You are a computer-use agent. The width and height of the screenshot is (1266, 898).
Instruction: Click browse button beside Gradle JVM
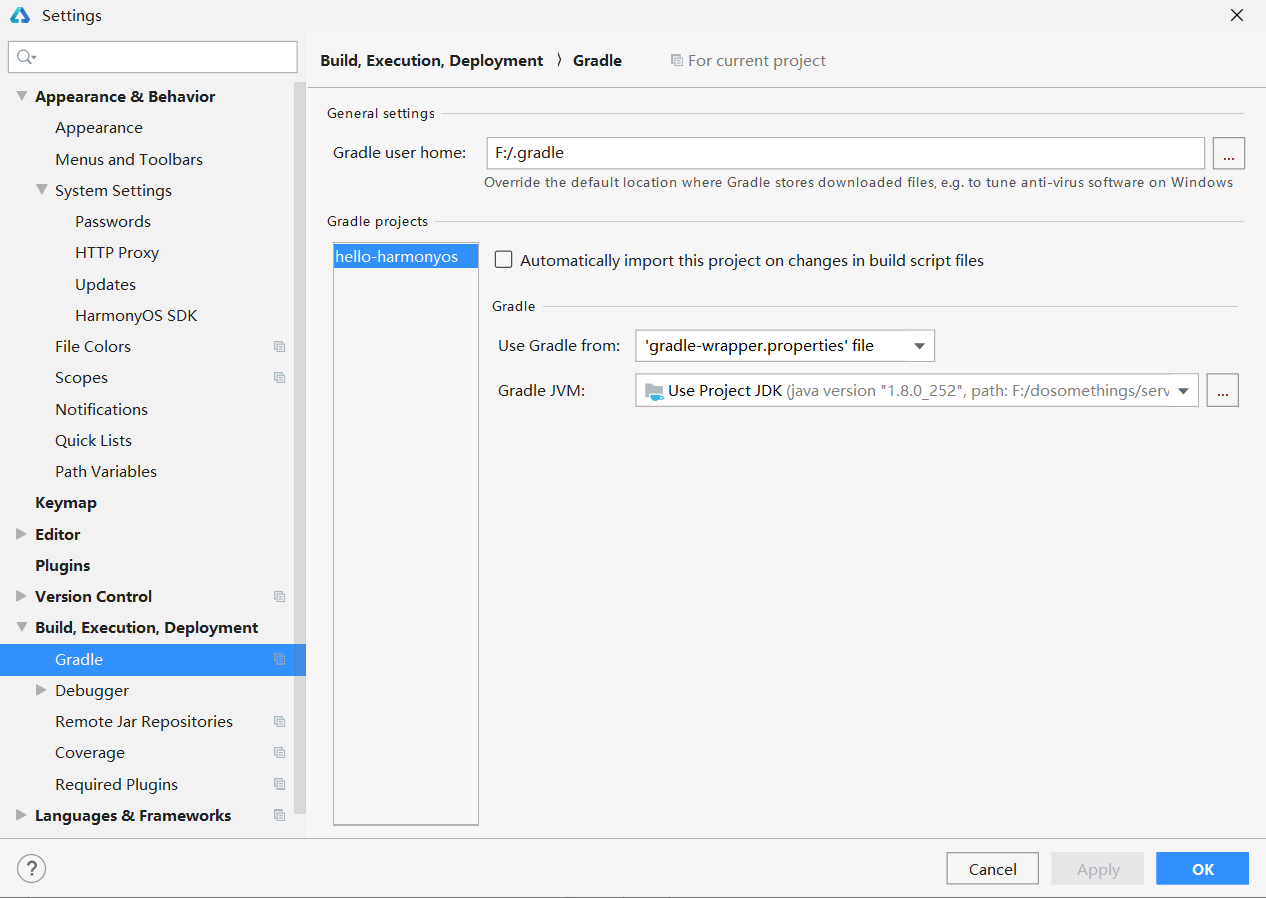pyautogui.click(x=1222, y=391)
